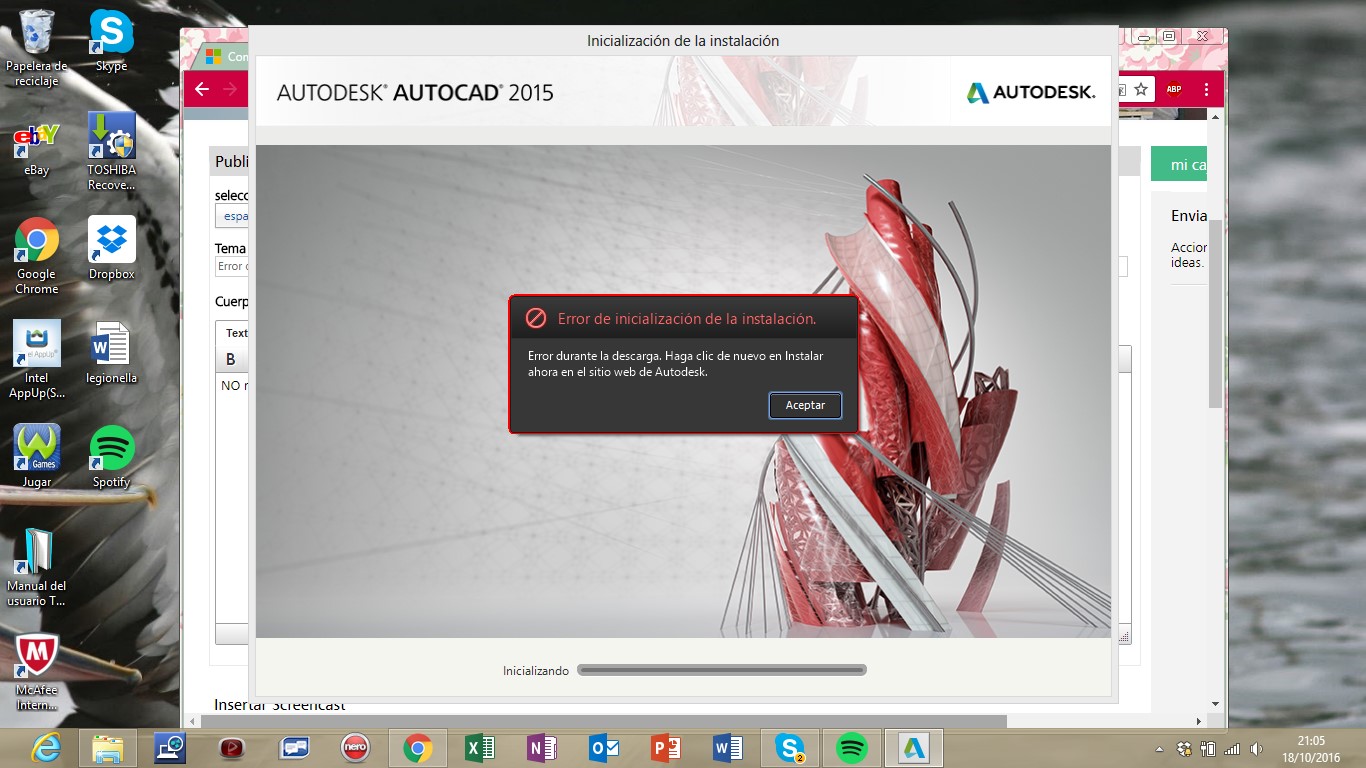This screenshot has height=768, width=1366.
Task: Click the Chrome scrollbar up arrow
Action: (1215, 117)
